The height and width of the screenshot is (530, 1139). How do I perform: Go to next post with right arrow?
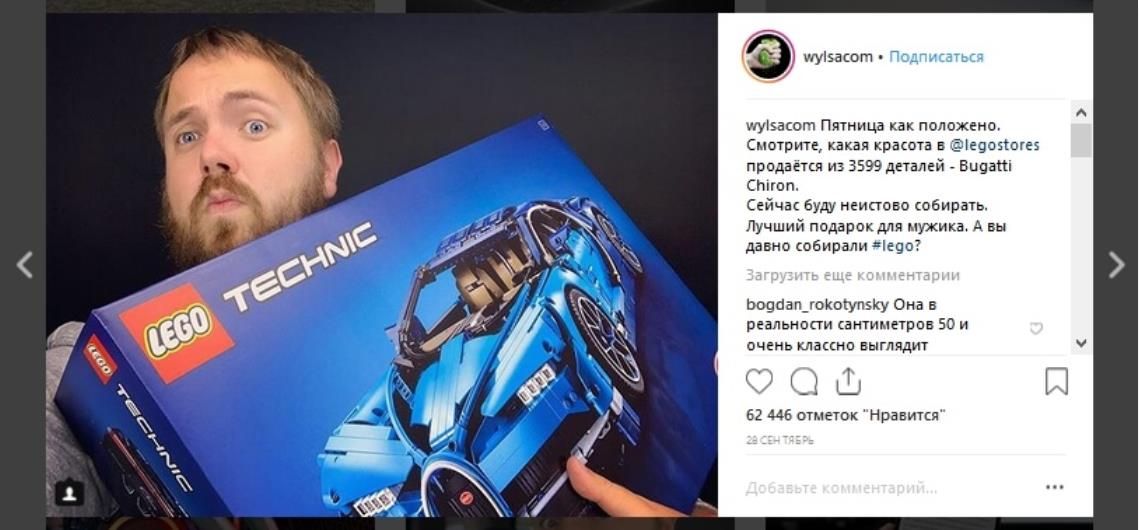[1116, 265]
